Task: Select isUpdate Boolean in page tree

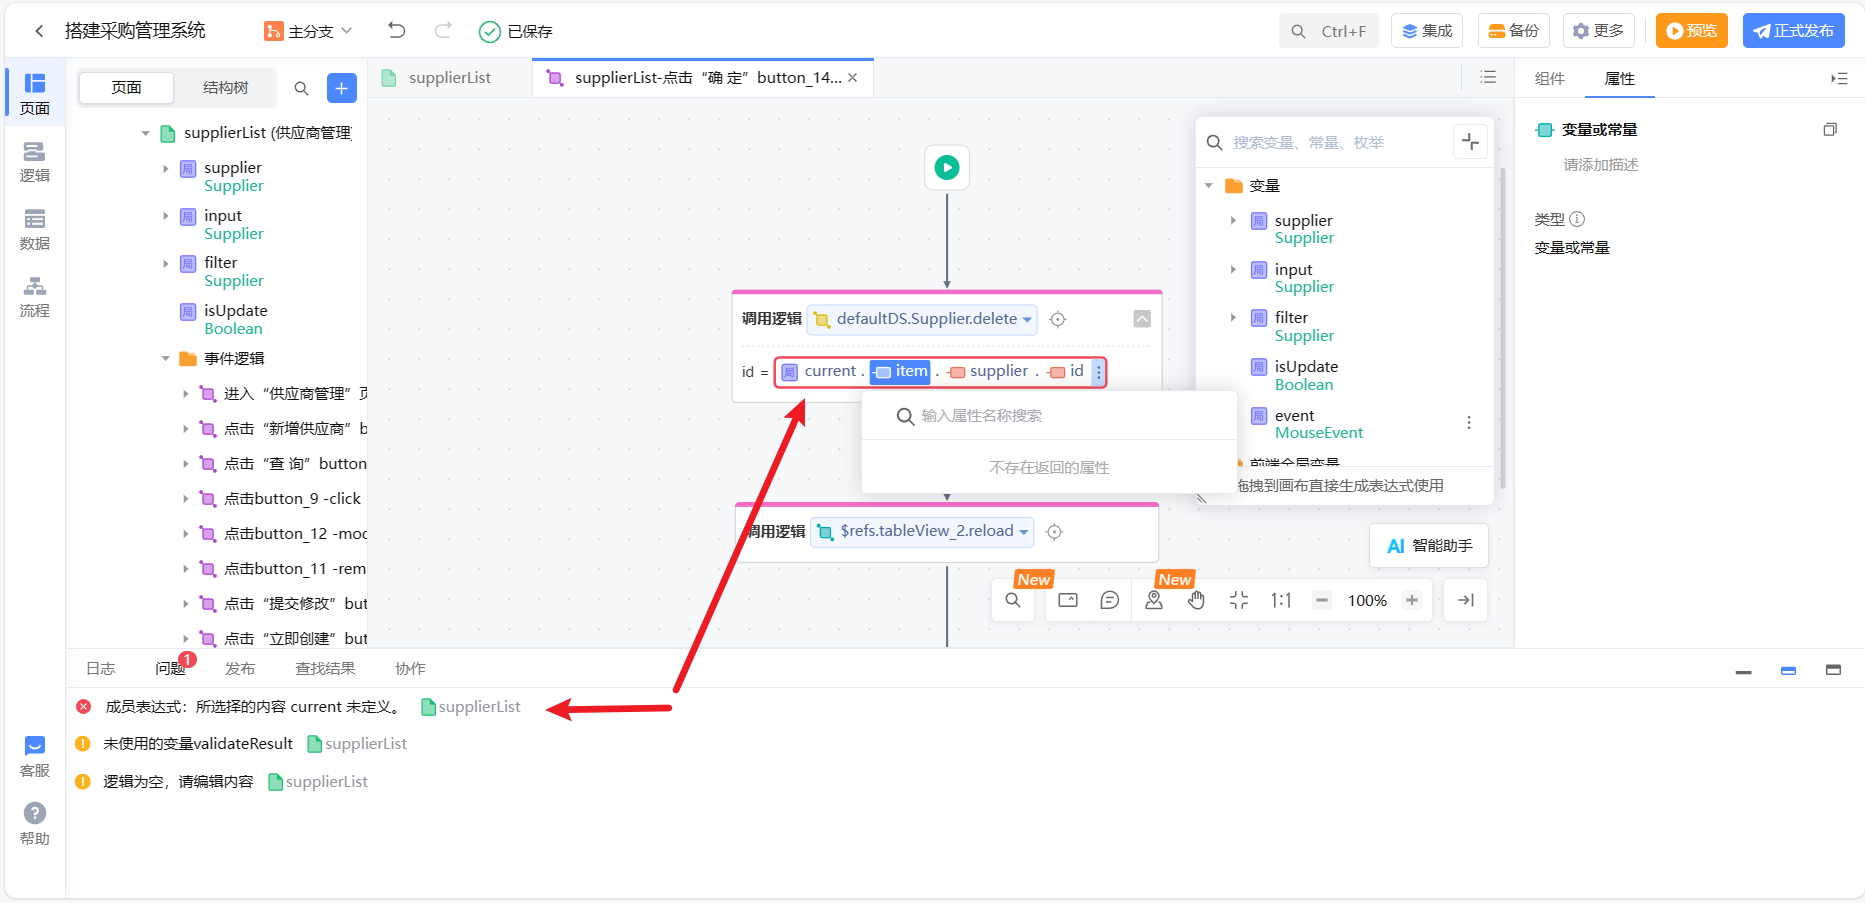Action: tap(236, 319)
